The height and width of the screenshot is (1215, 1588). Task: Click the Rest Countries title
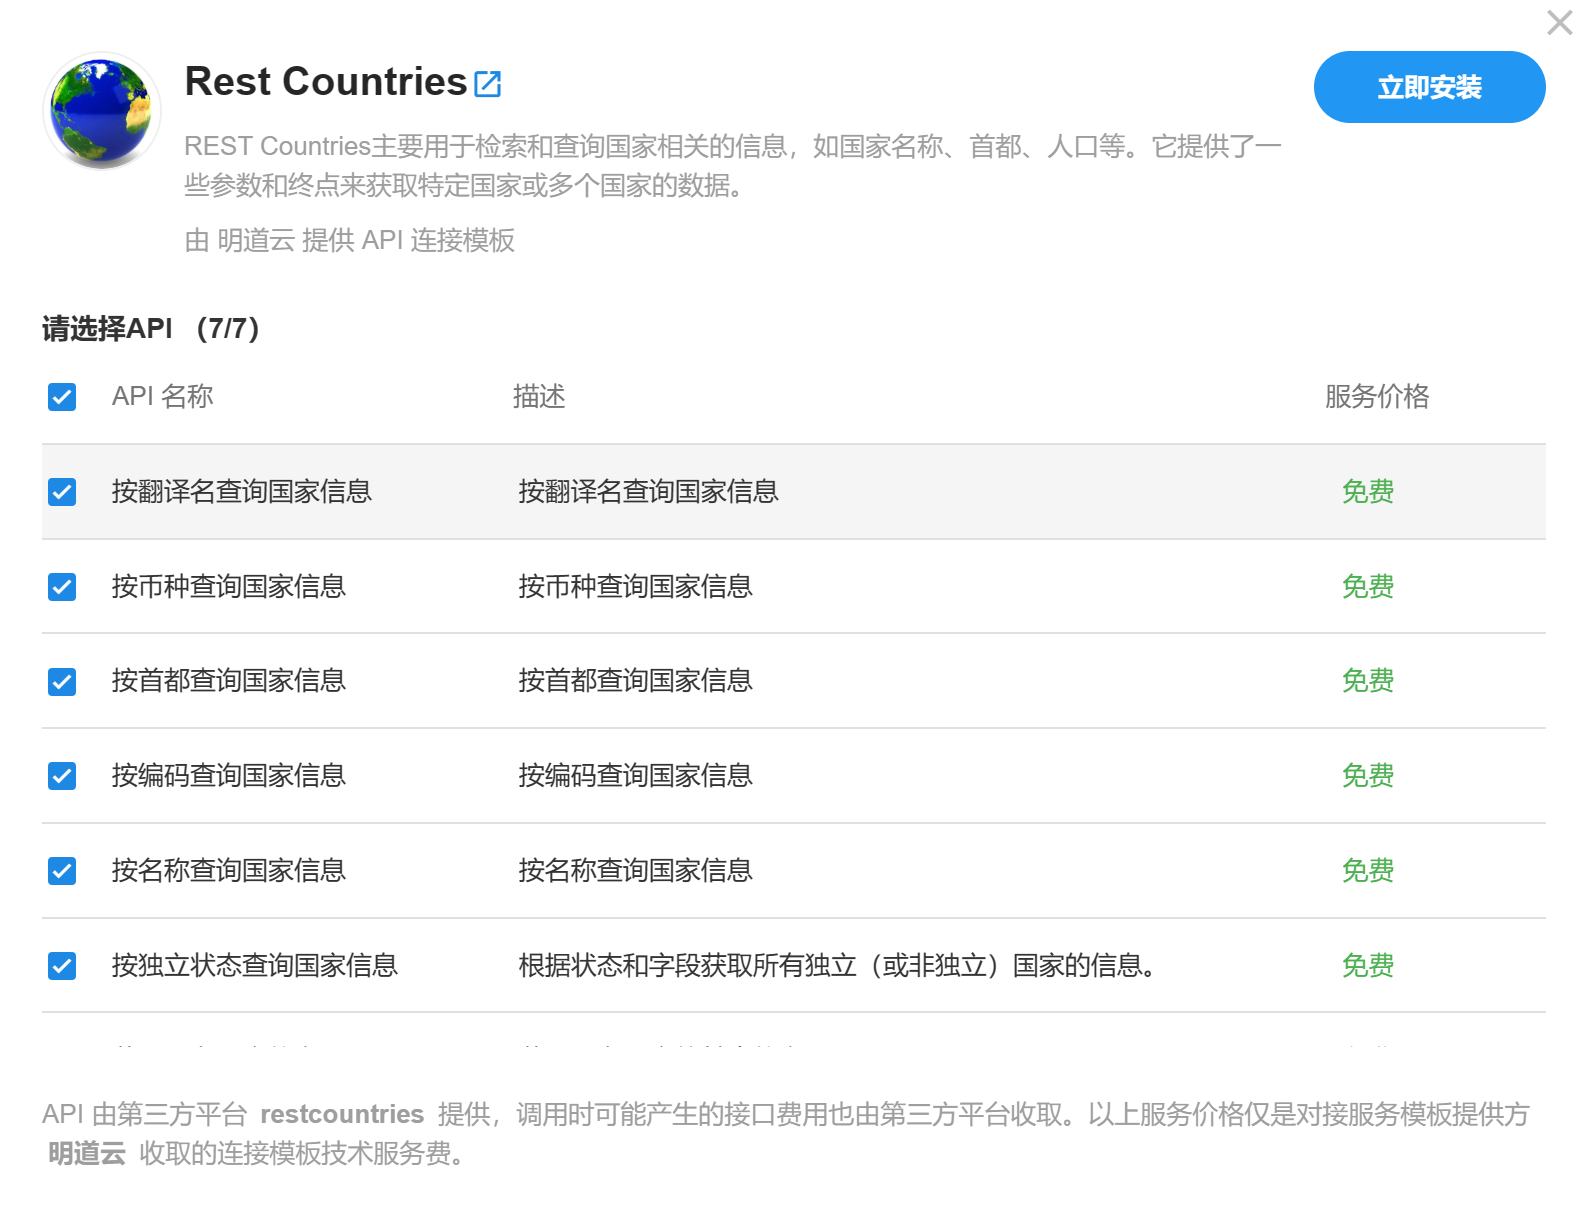coord(326,82)
